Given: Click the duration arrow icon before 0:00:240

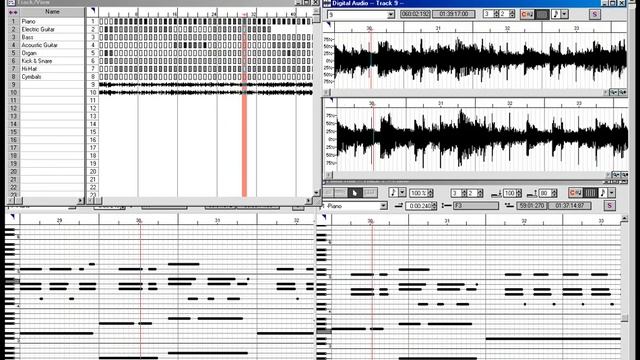Looking at the screenshot, I should click(399, 206).
